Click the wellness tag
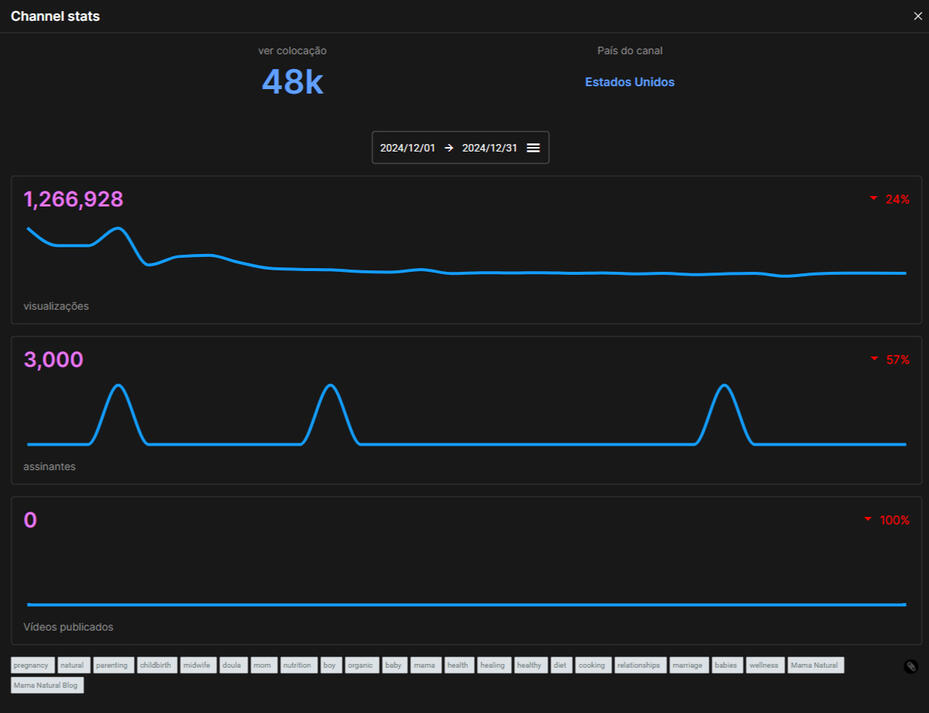Image resolution: width=929 pixels, height=713 pixels. pos(765,665)
